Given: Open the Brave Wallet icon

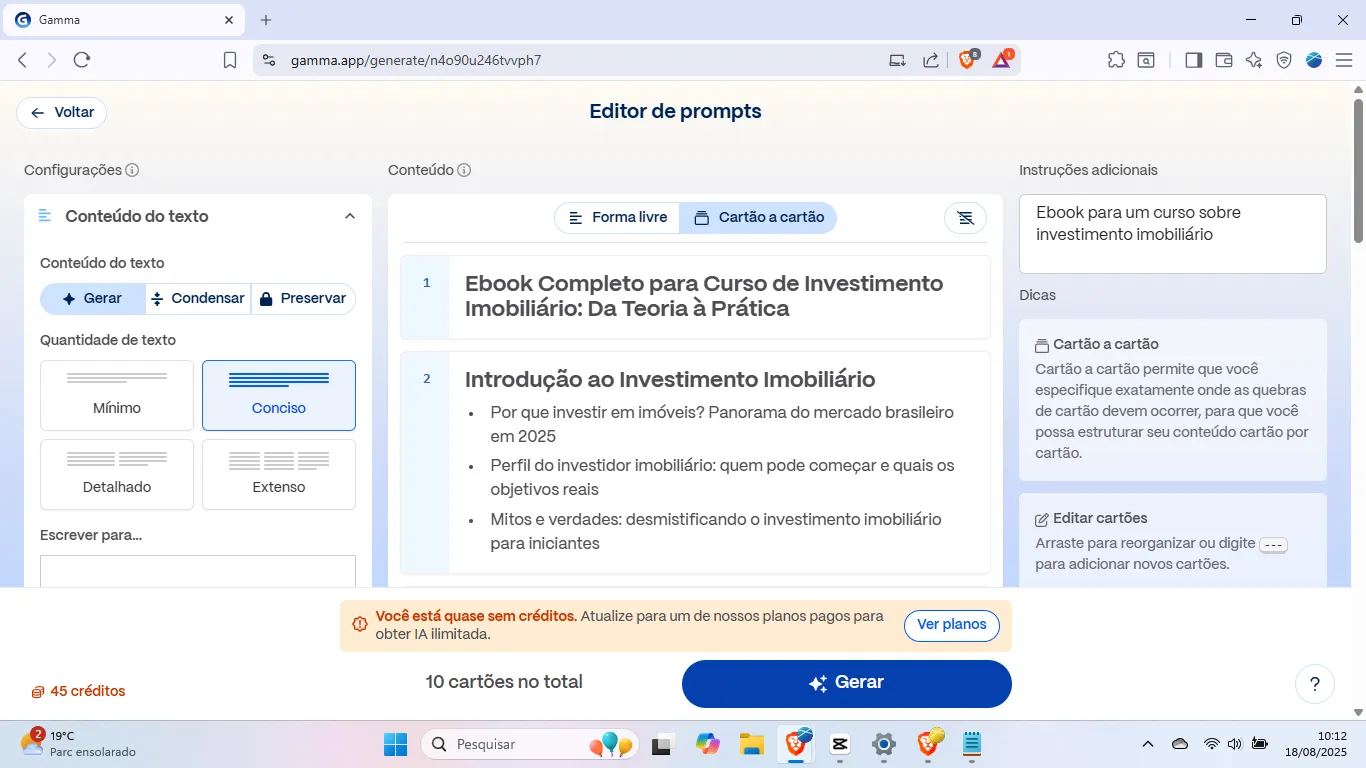Looking at the screenshot, I should pyautogui.click(x=1223, y=60).
